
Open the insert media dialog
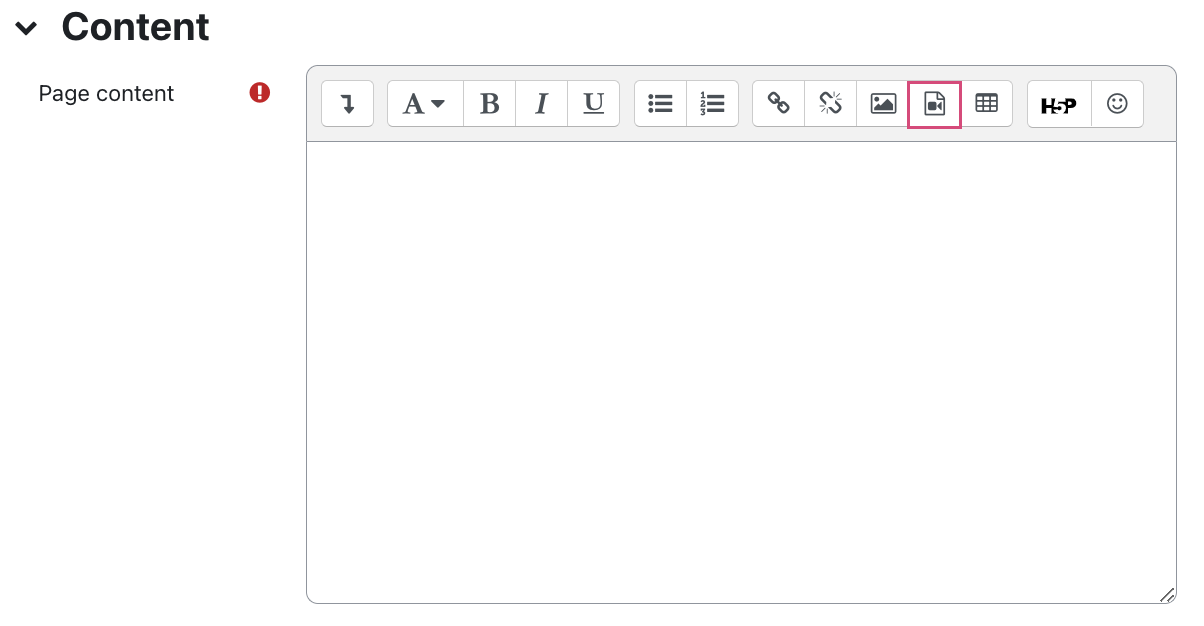pos(934,103)
